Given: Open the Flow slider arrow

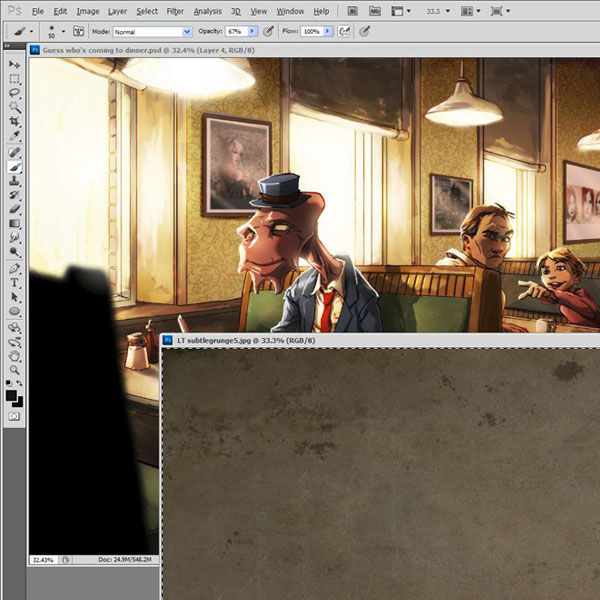Looking at the screenshot, I should tap(328, 31).
